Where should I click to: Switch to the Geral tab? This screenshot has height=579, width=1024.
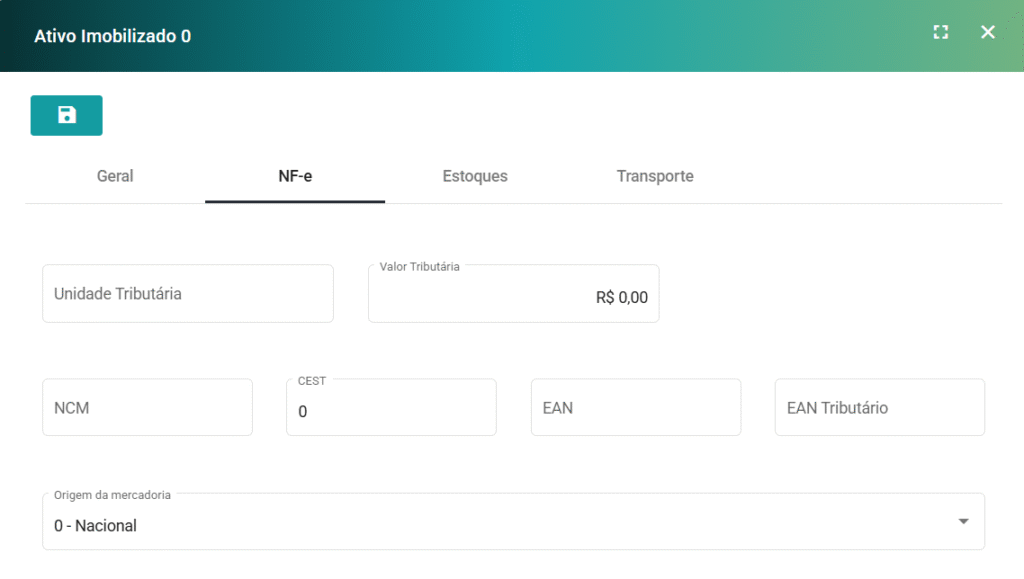coord(115,176)
